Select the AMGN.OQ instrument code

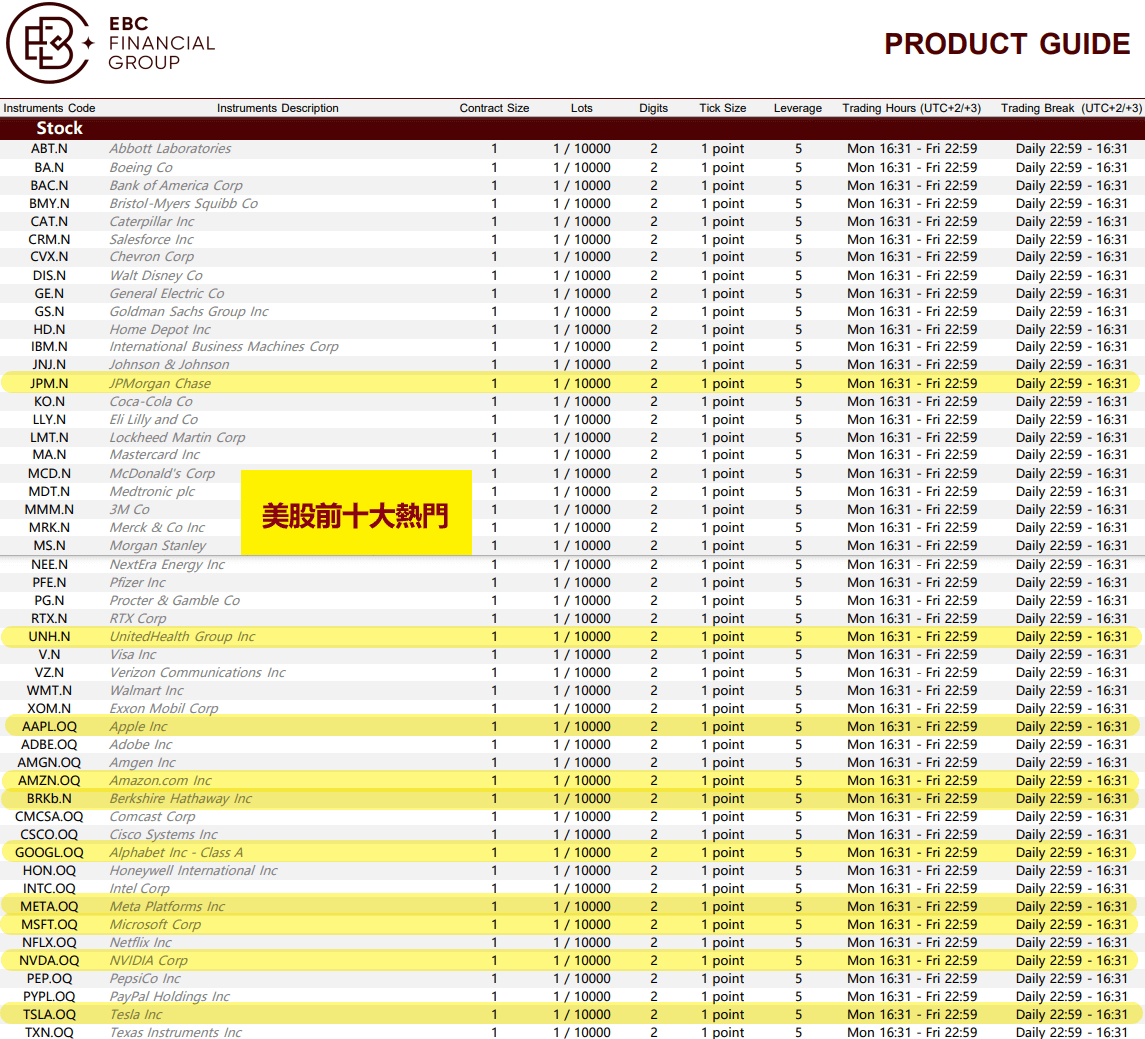pos(49,763)
